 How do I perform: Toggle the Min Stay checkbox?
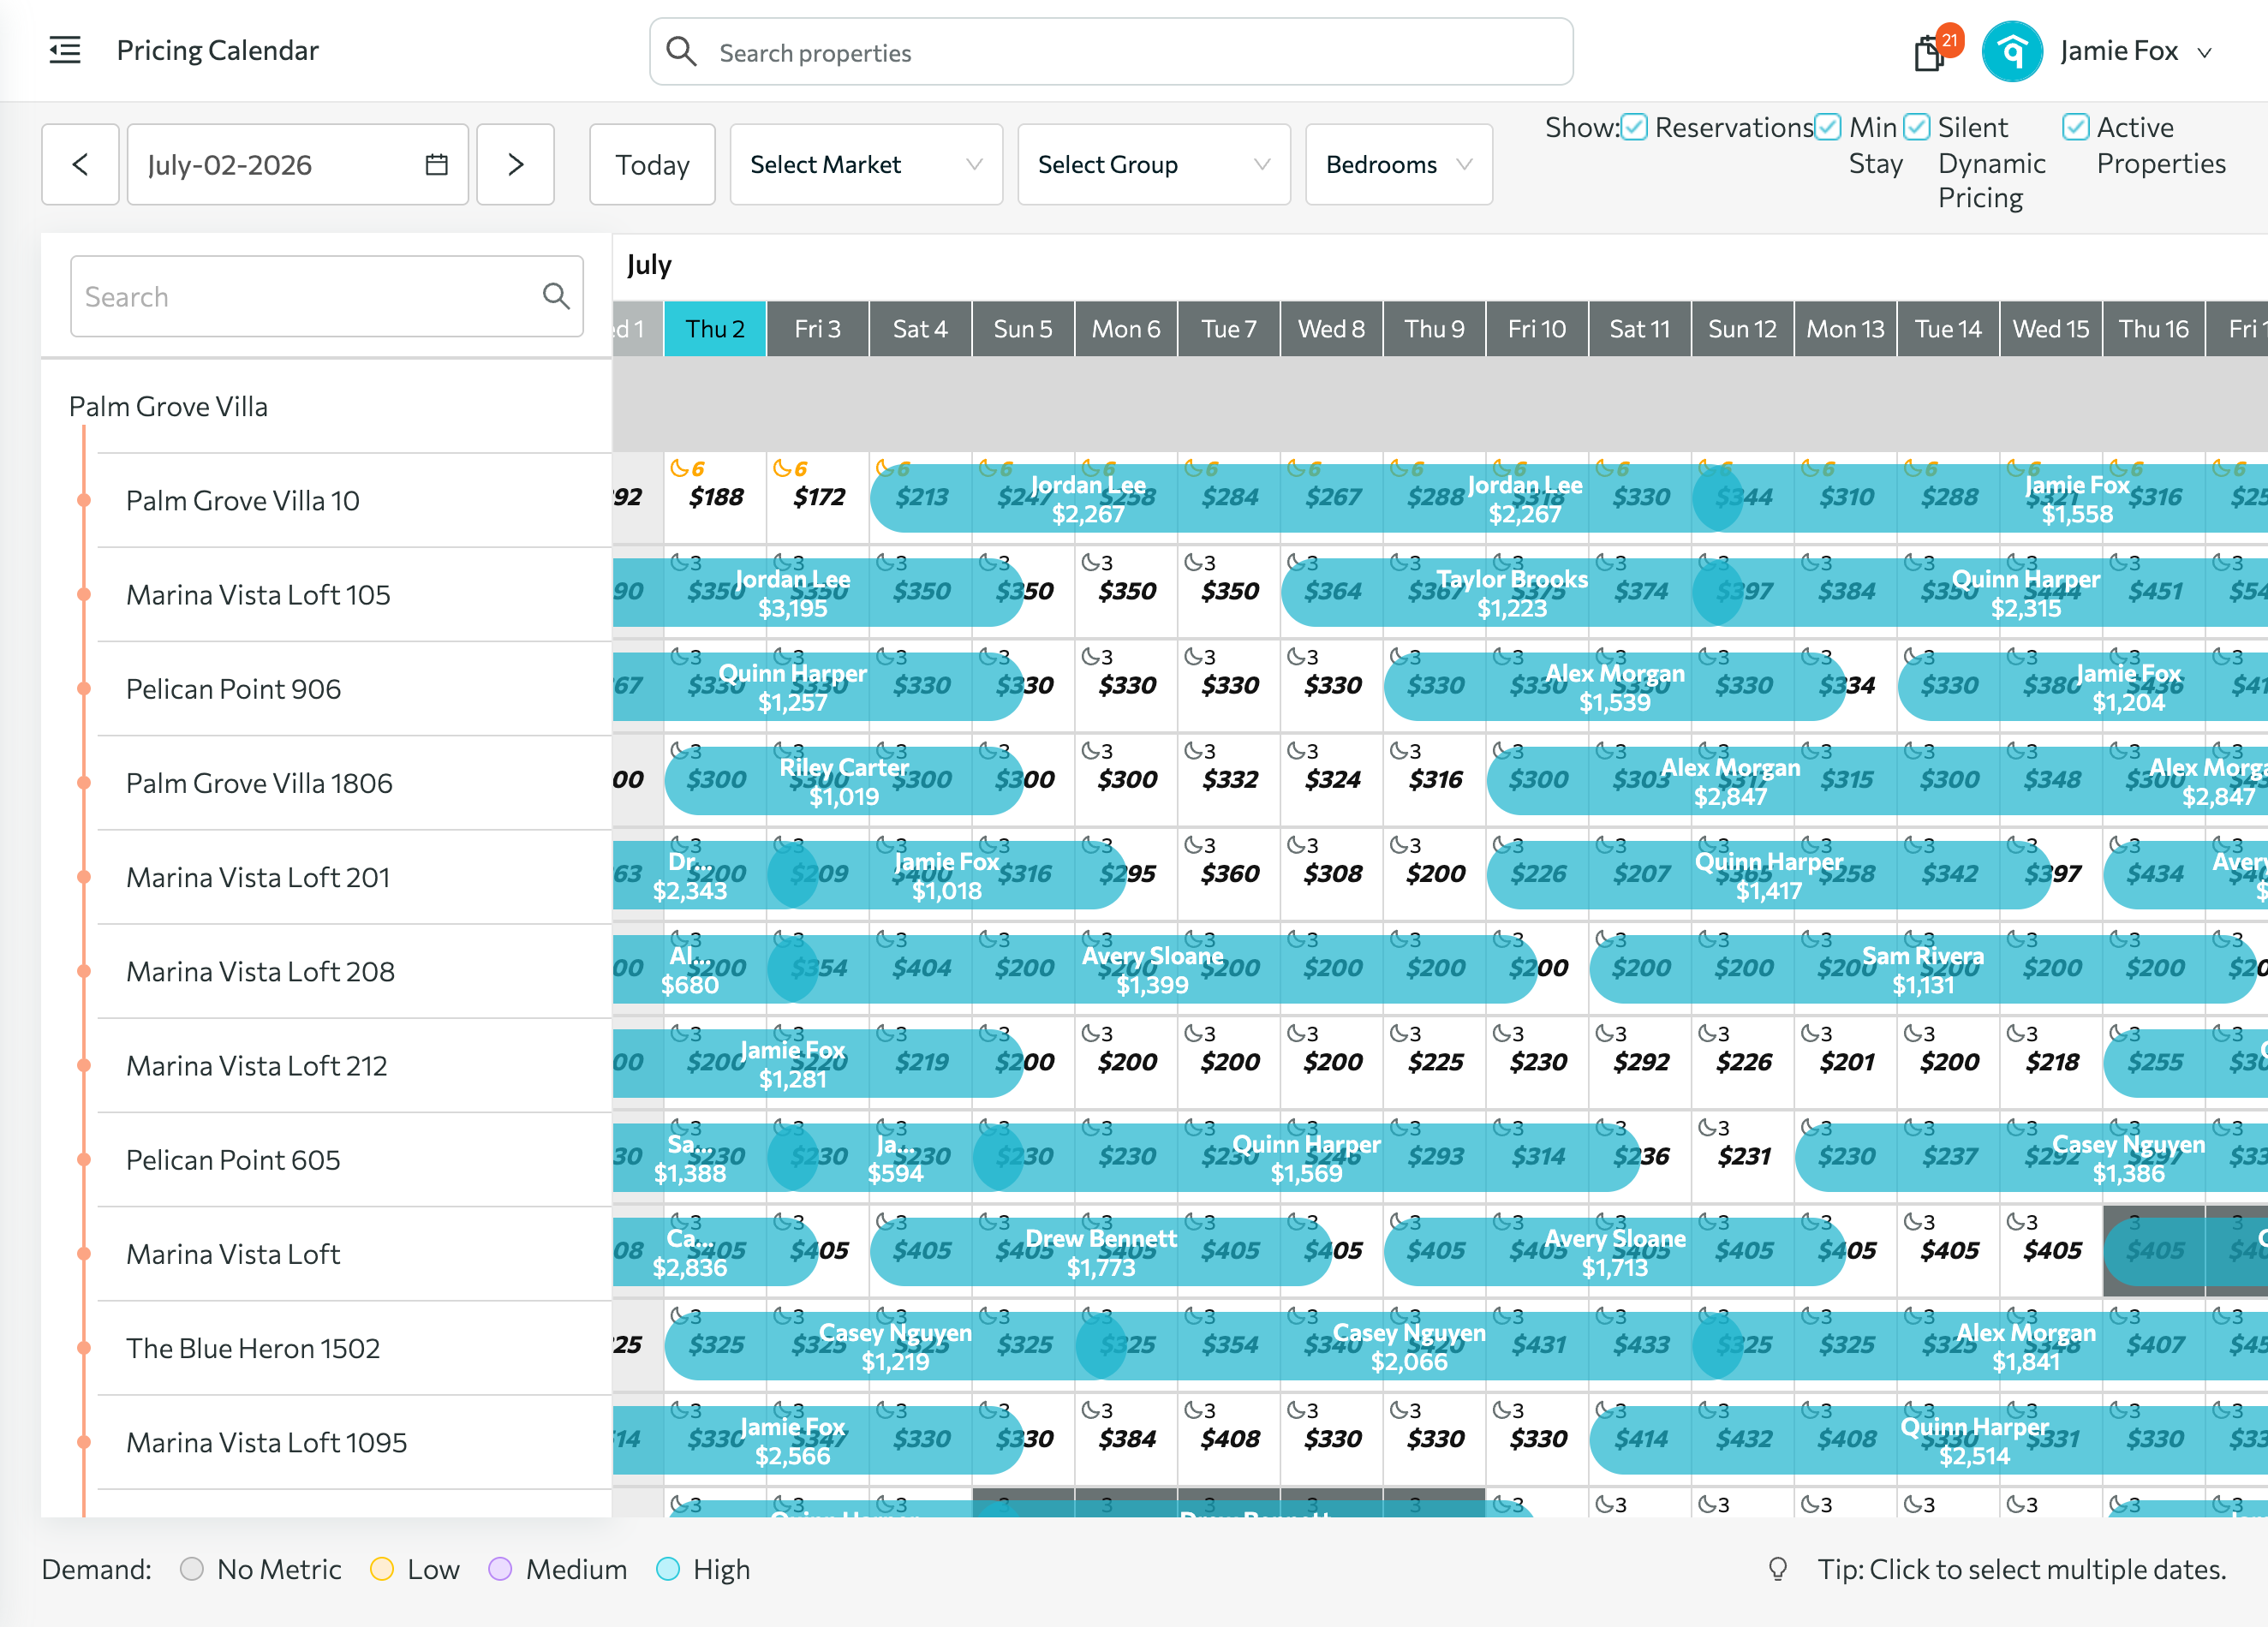pyautogui.click(x=1827, y=127)
